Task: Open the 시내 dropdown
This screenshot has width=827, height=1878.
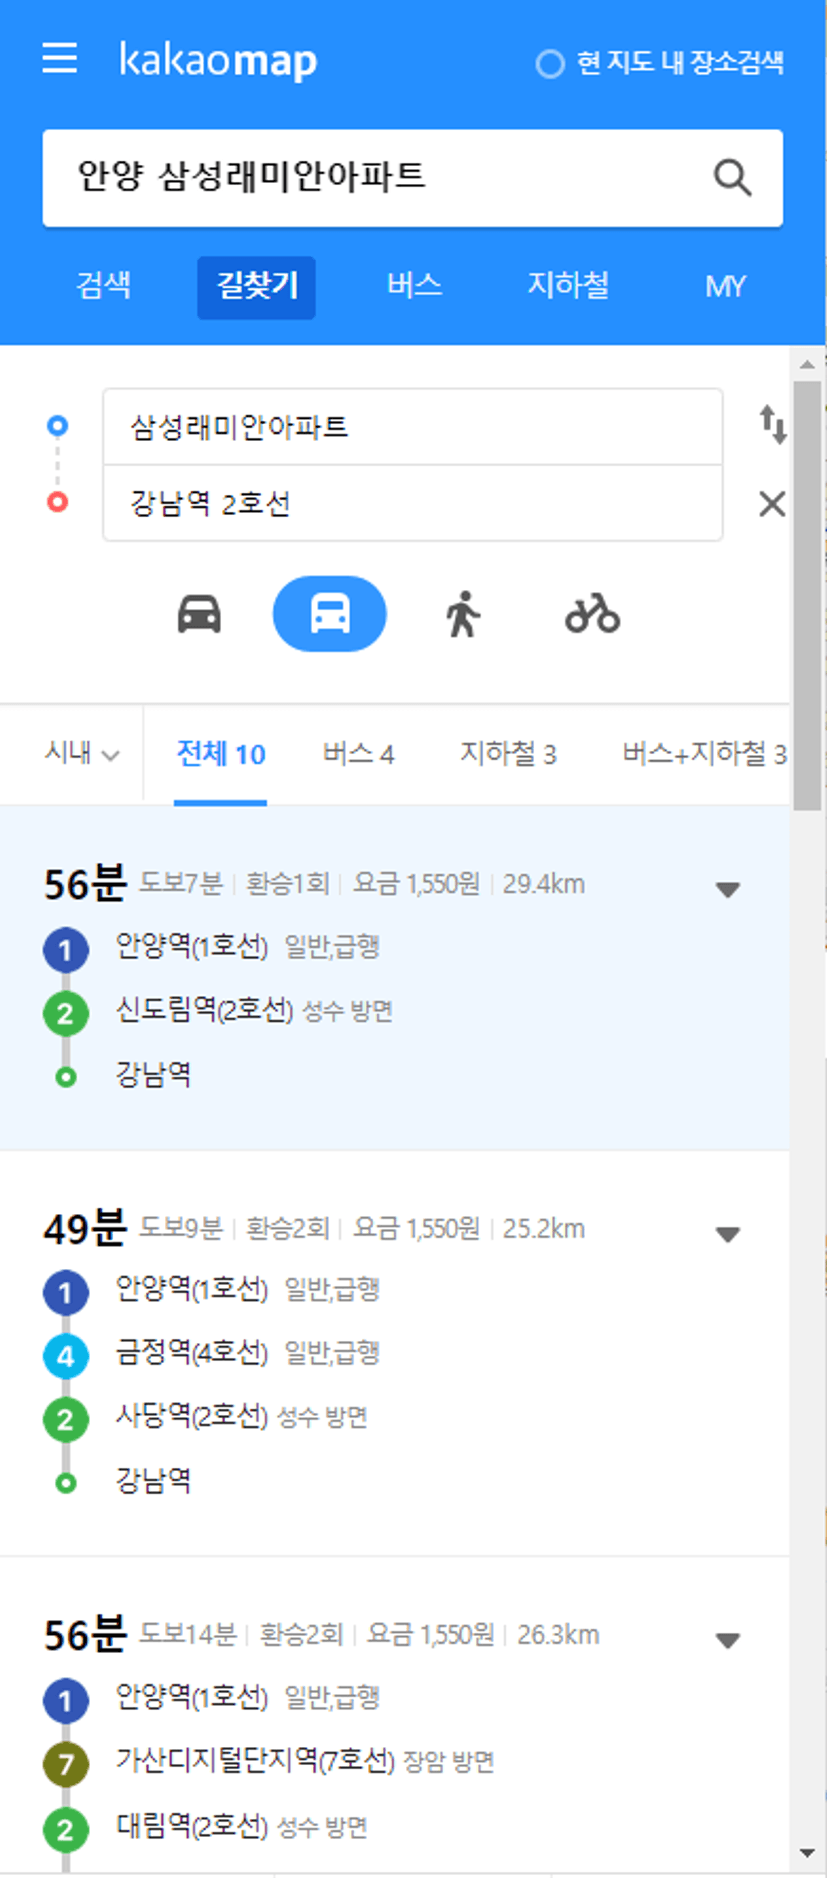Action: [x=82, y=753]
